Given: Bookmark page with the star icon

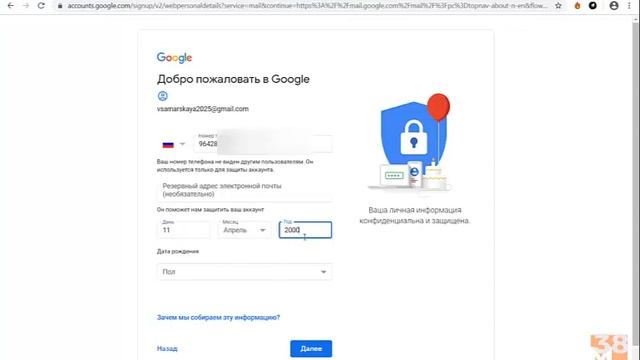Looking at the screenshot, I should [558, 6].
